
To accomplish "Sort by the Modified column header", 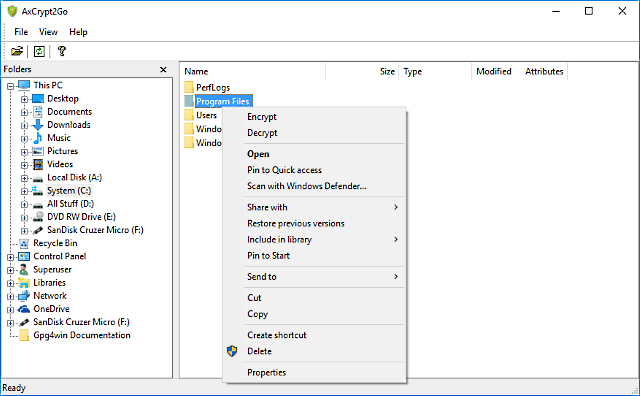I will coord(493,72).
